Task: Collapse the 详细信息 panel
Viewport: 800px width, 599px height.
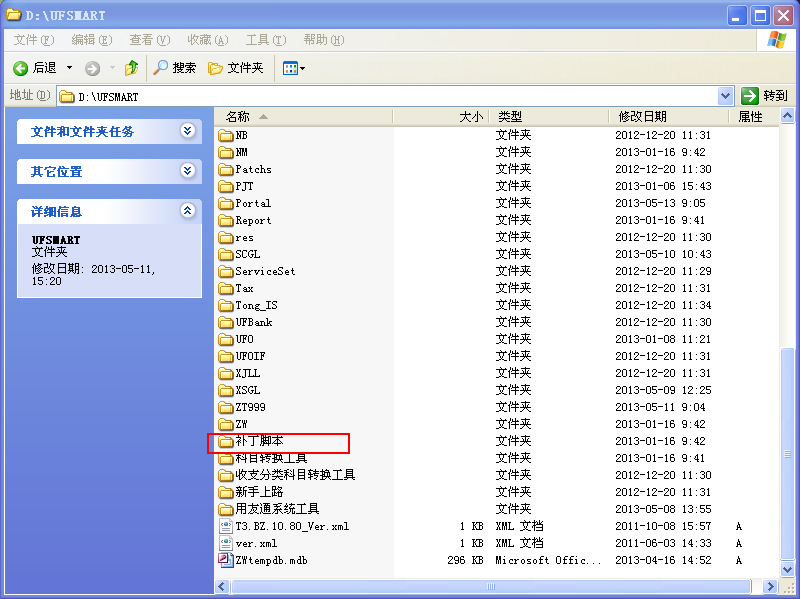Action: point(188,211)
